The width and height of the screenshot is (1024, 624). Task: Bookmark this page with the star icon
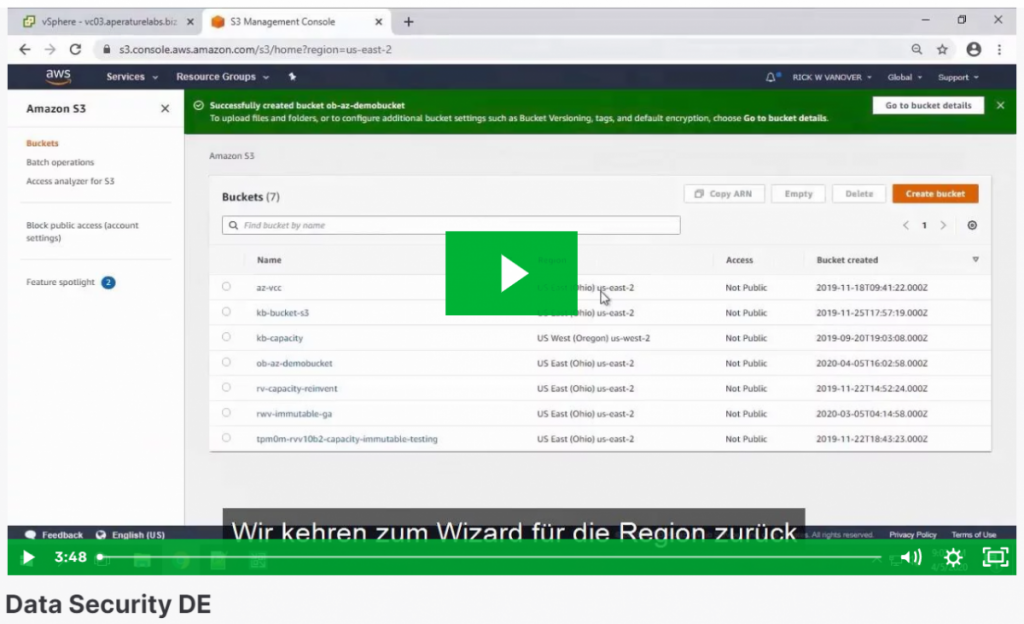coord(942,49)
